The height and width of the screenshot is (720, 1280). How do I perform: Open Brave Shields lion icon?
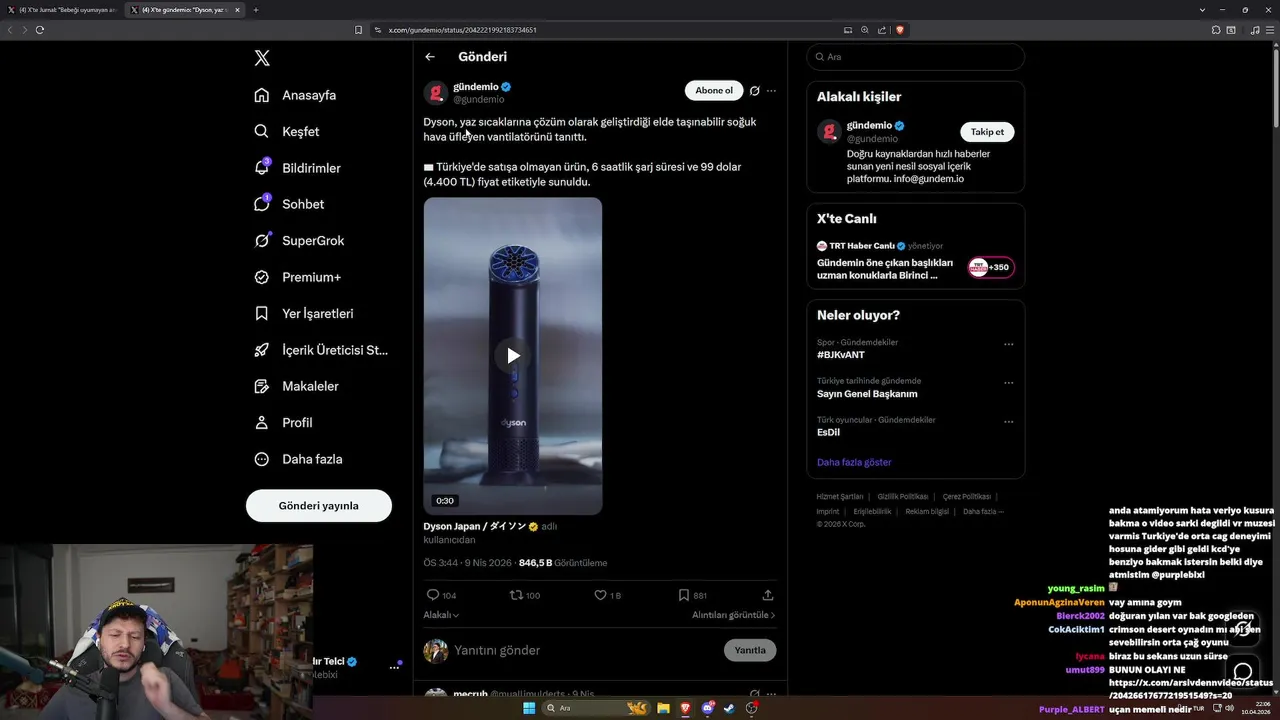click(x=900, y=30)
